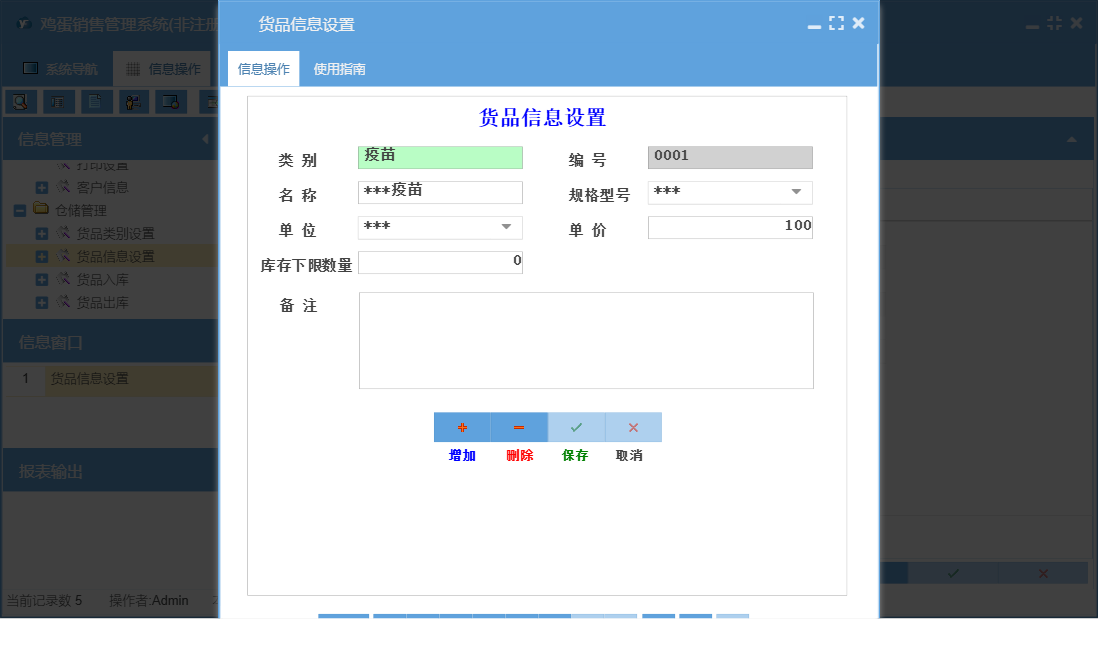Click the 名称 input field
Screen dimensions: 1098x655
[x=440, y=192]
